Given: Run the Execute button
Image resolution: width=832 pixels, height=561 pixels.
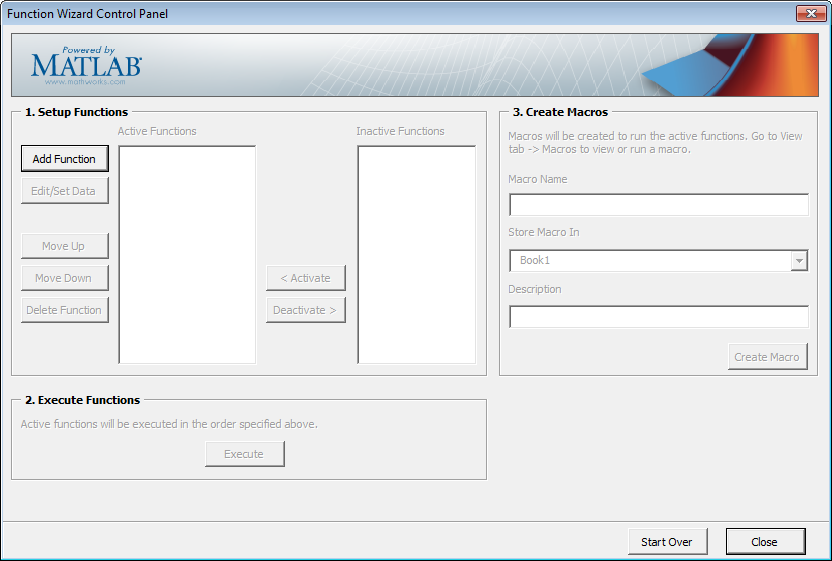Looking at the screenshot, I should (x=245, y=454).
